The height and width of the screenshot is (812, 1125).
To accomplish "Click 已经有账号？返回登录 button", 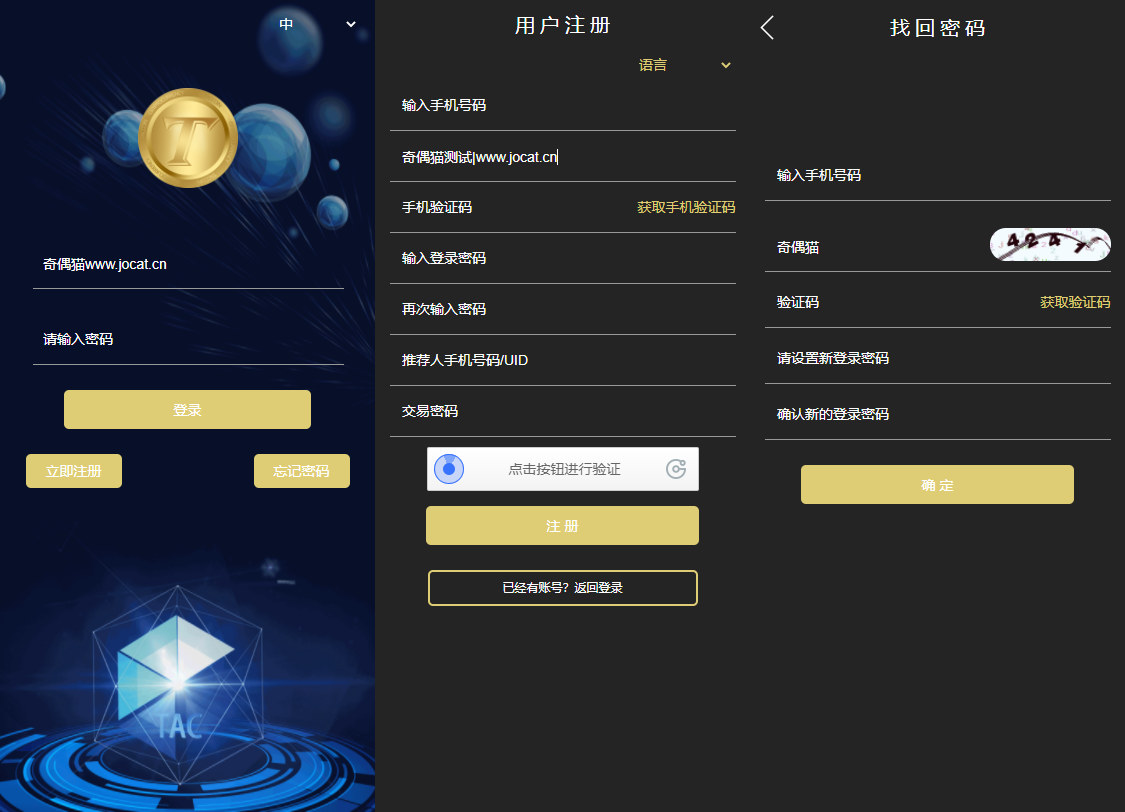I will coord(562,588).
